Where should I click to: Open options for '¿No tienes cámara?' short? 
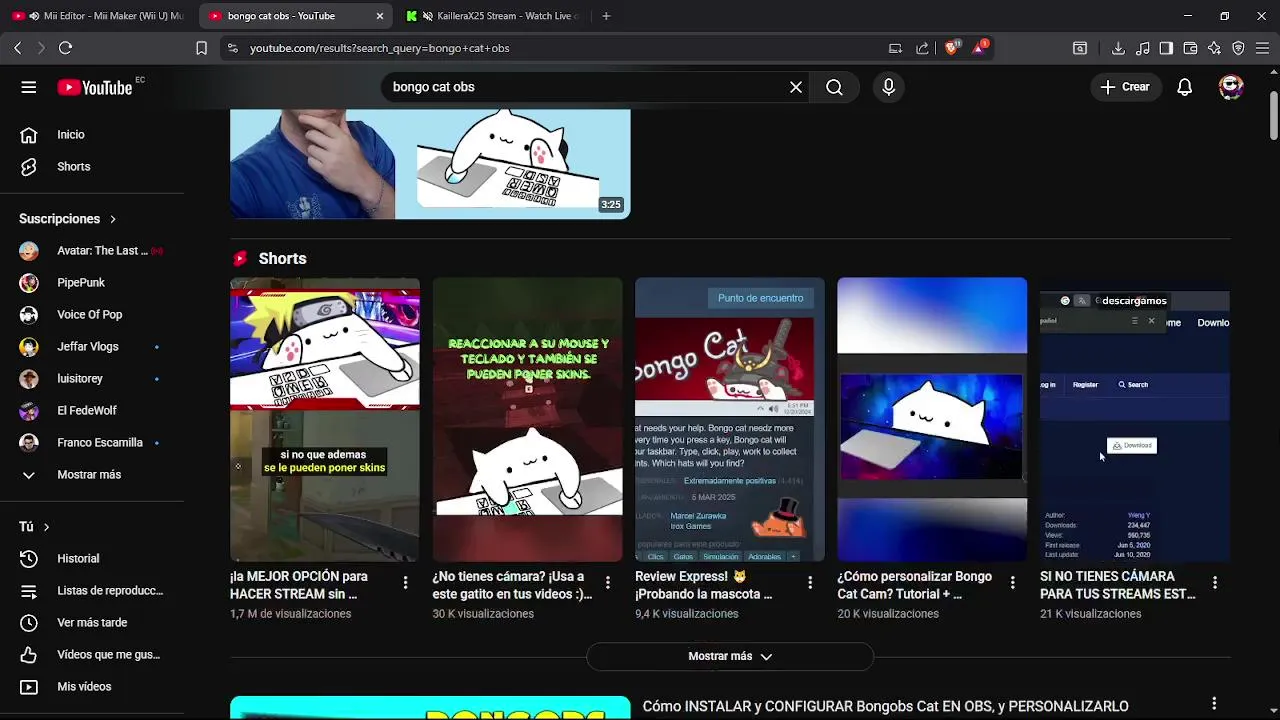[x=608, y=582]
